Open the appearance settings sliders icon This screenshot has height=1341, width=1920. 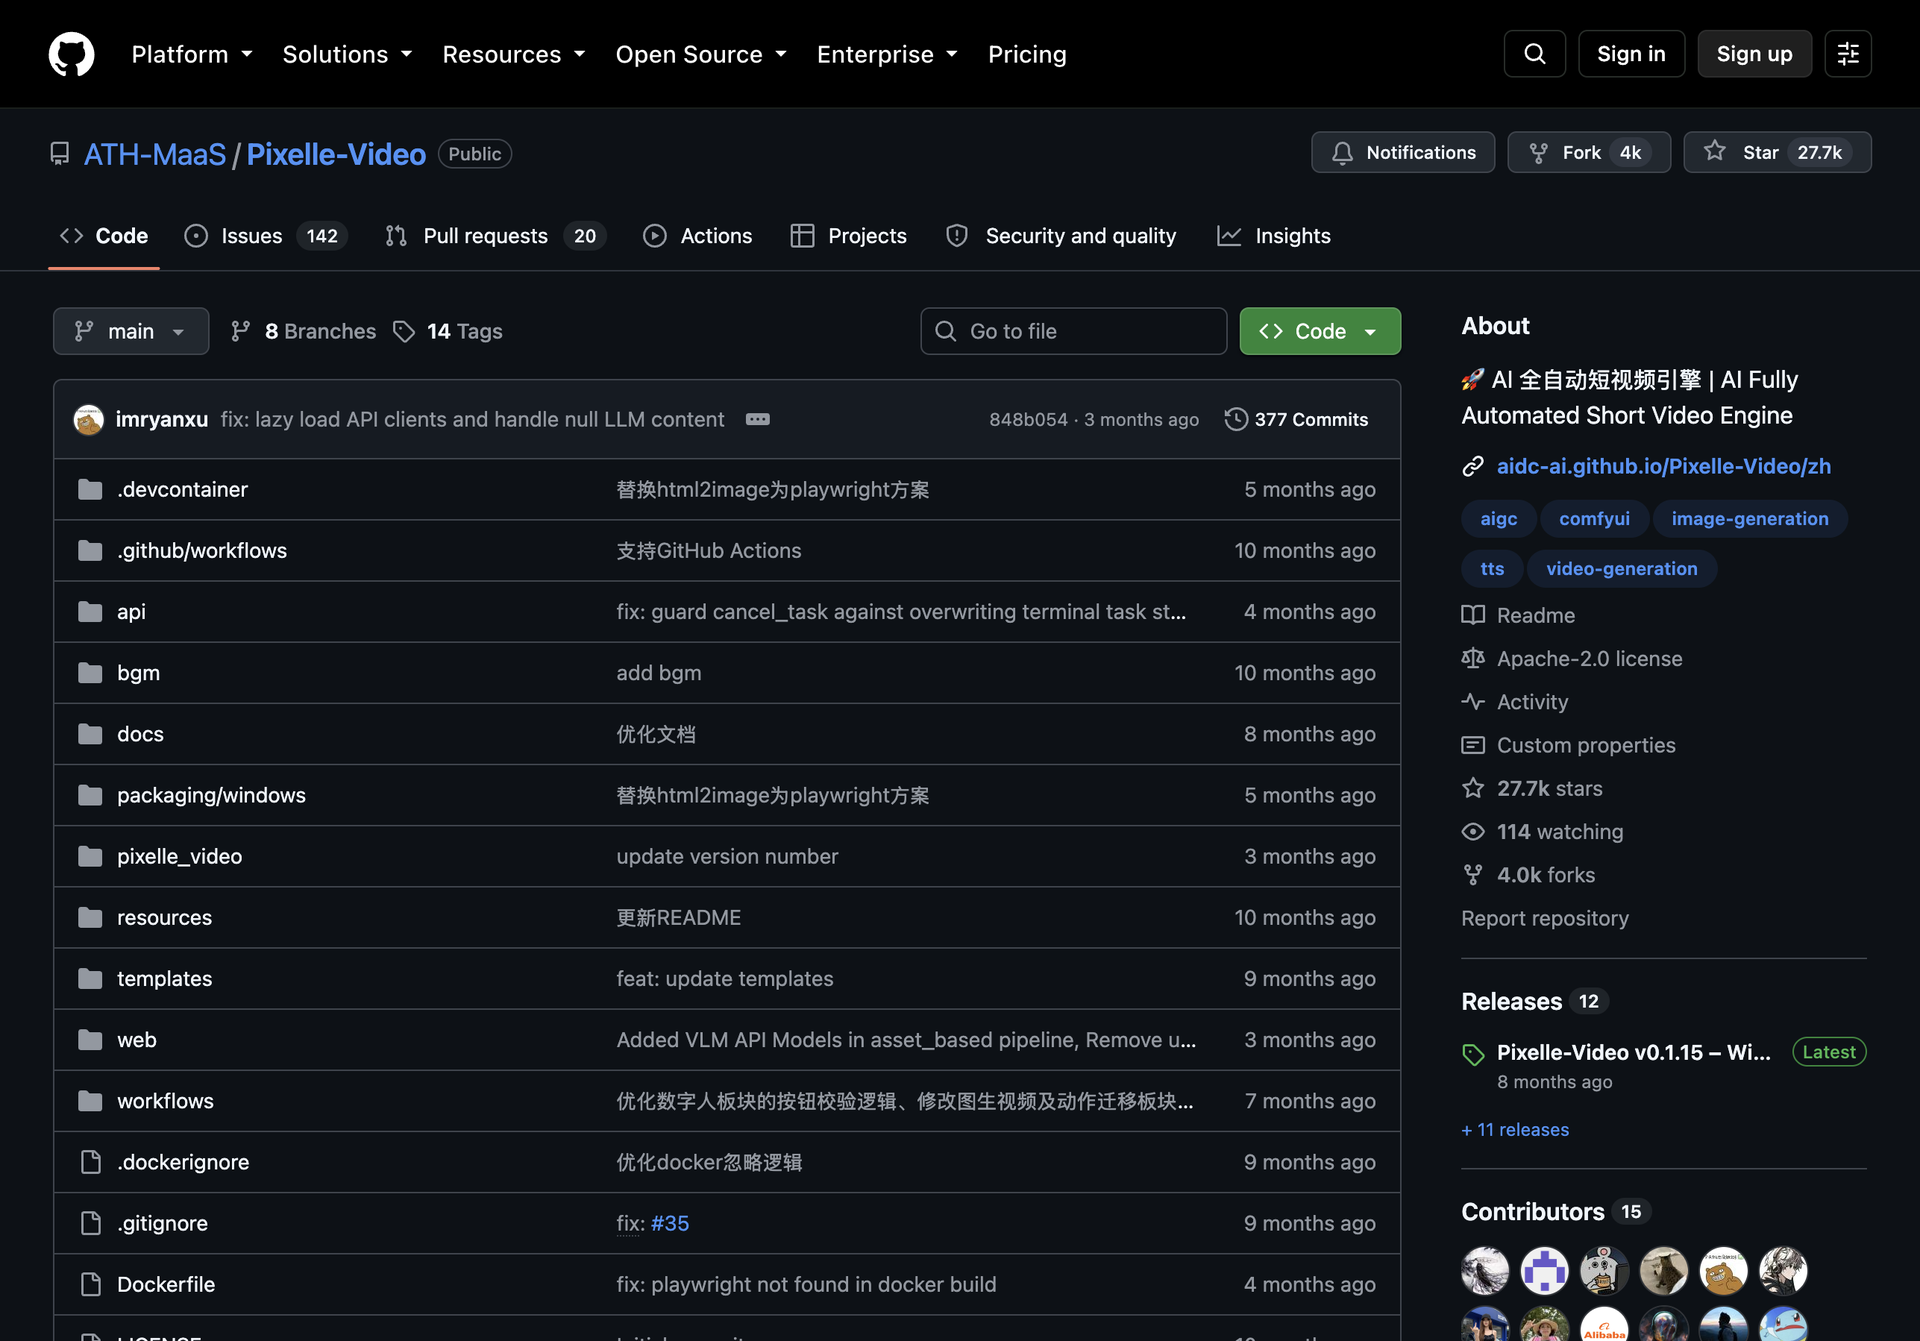[1848, 54]
